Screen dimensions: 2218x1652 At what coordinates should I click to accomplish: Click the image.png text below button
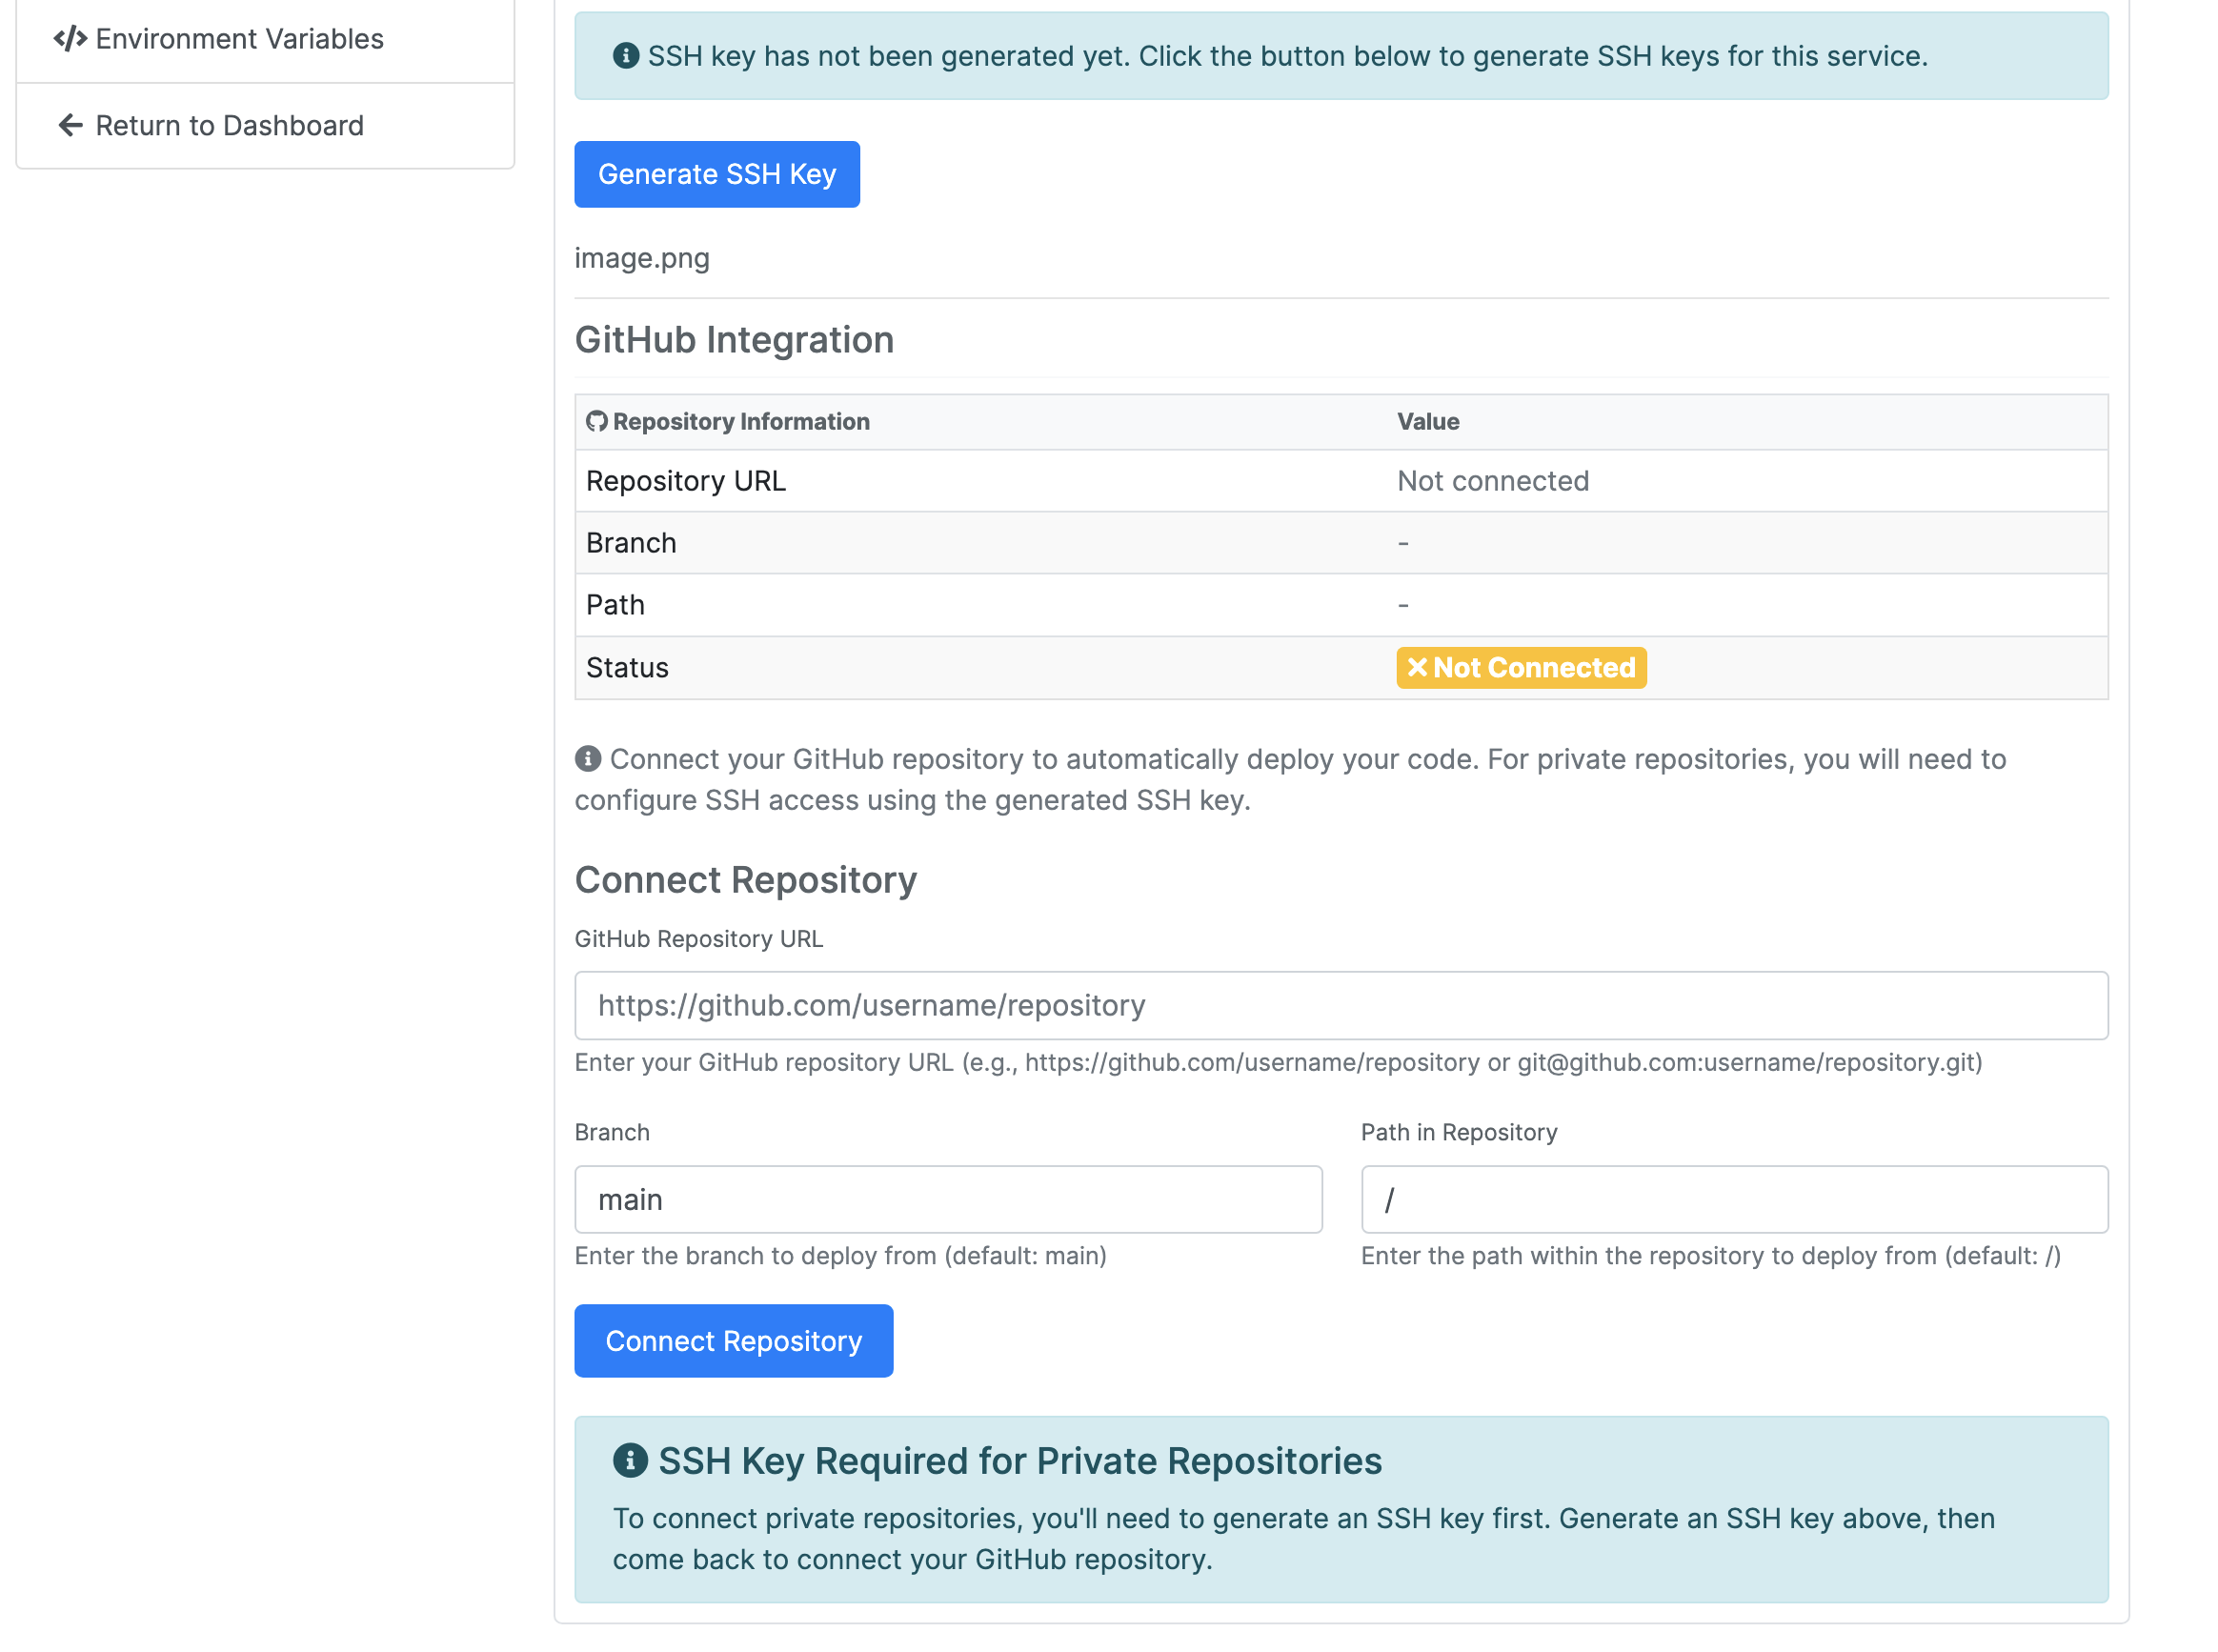pos(642,258)
